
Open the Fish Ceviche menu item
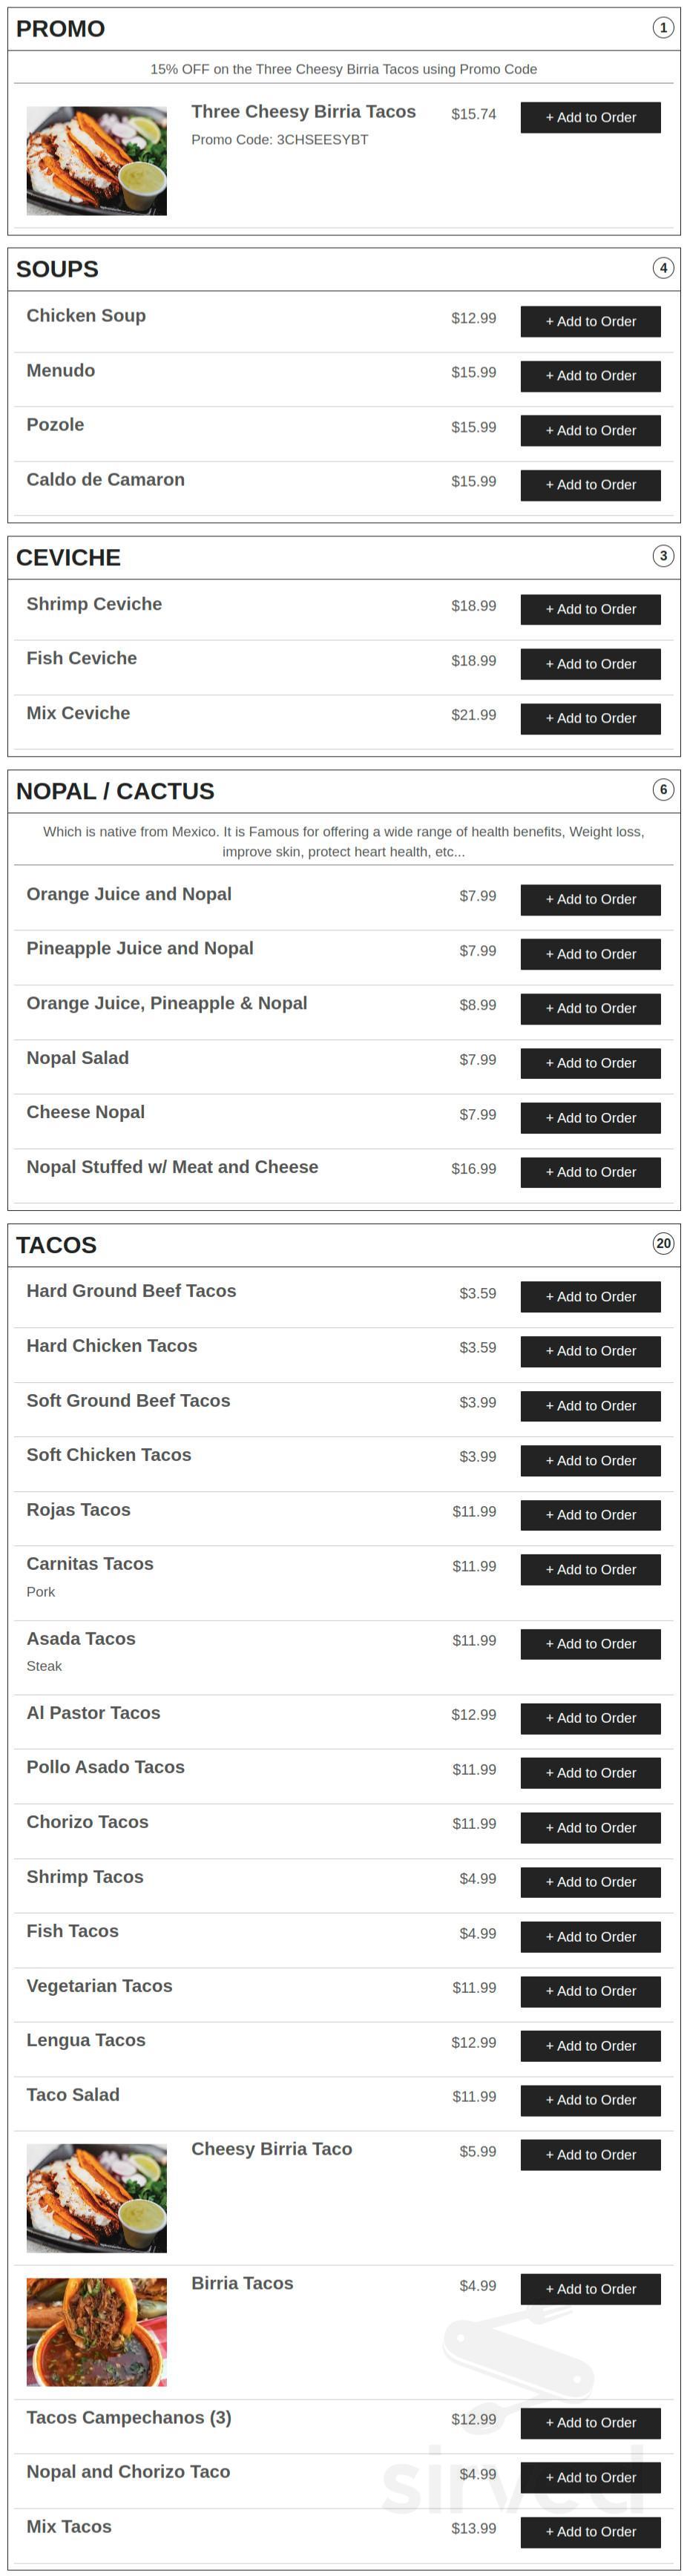point(81,658)
